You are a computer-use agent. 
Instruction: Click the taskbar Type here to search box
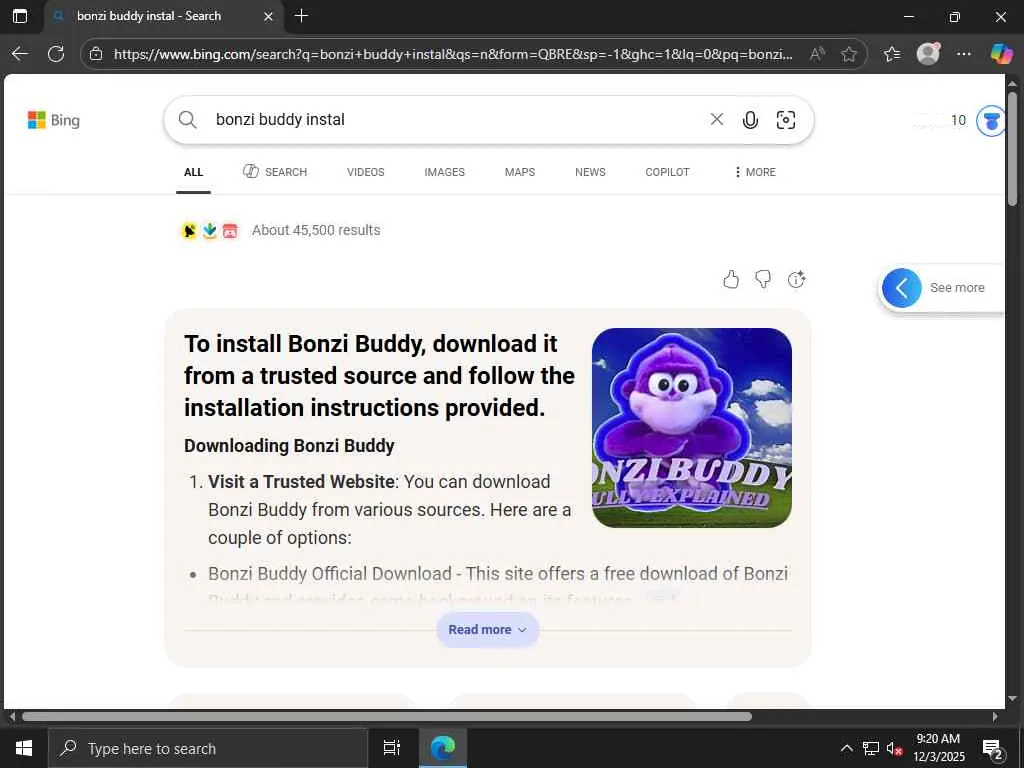pos(208,748)
